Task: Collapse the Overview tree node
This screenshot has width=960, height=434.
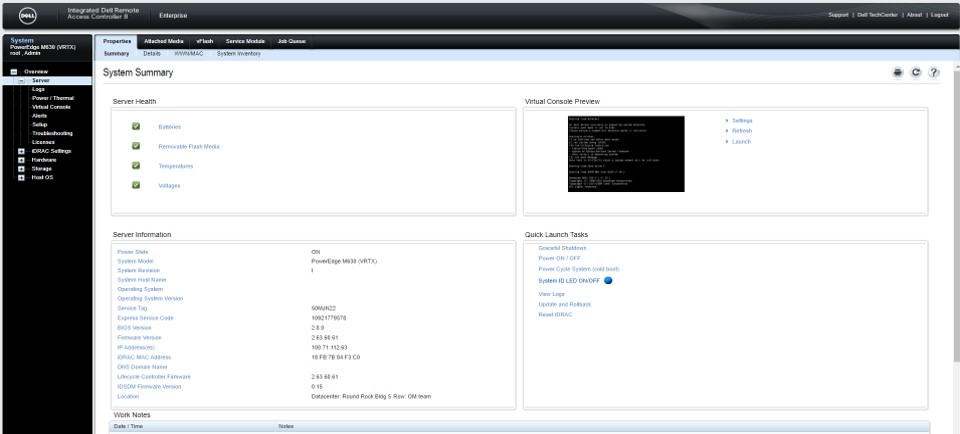Action: (x=13, y=72)
